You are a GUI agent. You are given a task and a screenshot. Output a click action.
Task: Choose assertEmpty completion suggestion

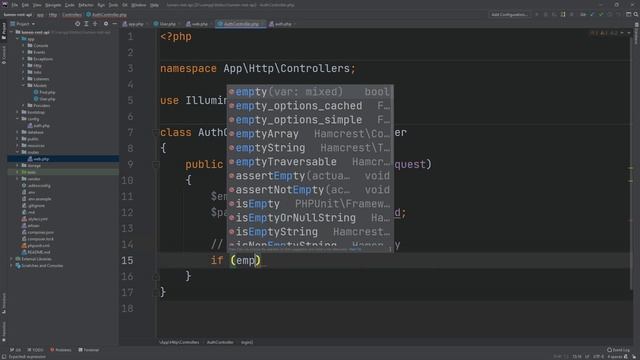(x=310, y=176)
